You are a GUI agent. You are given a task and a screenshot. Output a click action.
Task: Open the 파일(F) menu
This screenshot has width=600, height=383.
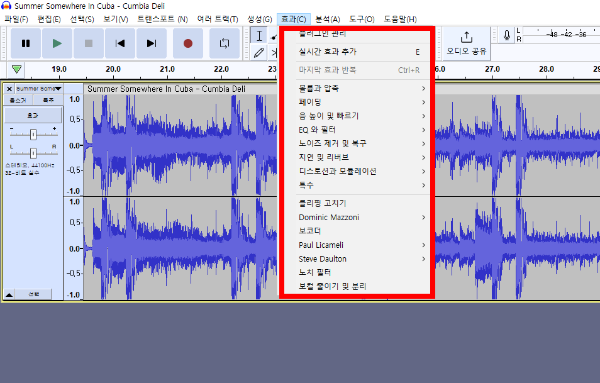pos(16,19)
